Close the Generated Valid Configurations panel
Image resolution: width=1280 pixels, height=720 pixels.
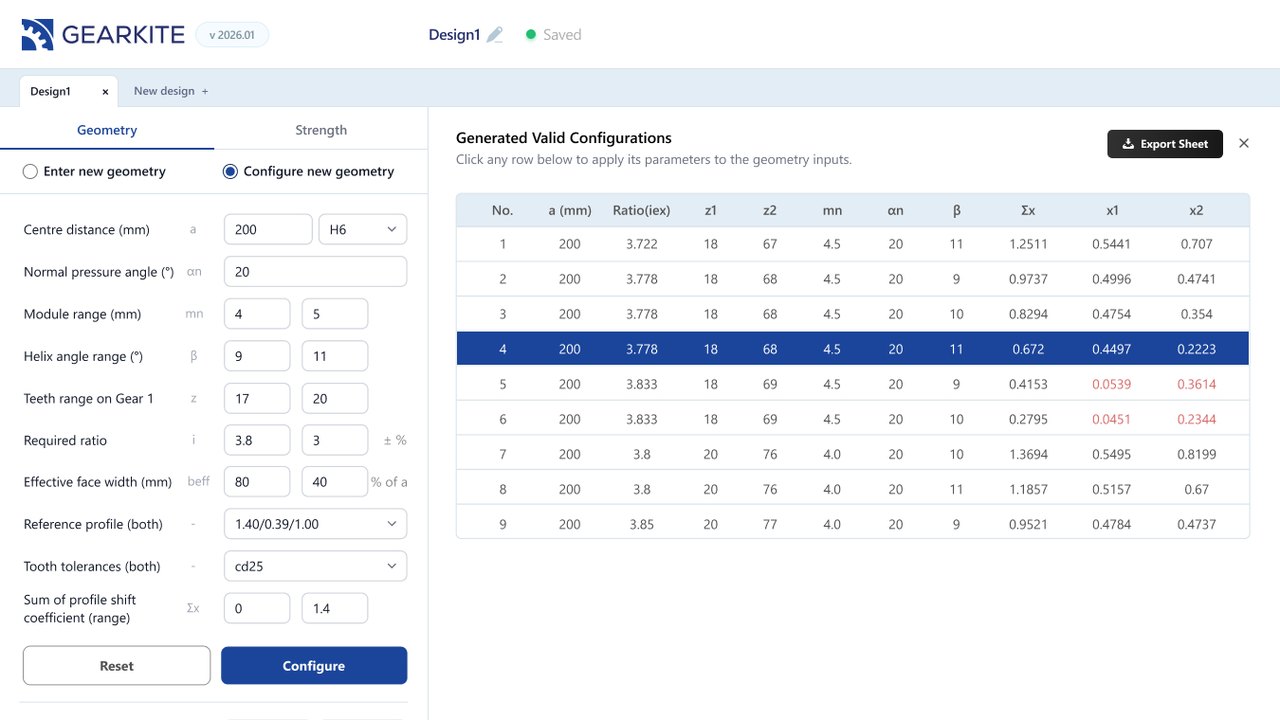click(x=1244, y=143)
